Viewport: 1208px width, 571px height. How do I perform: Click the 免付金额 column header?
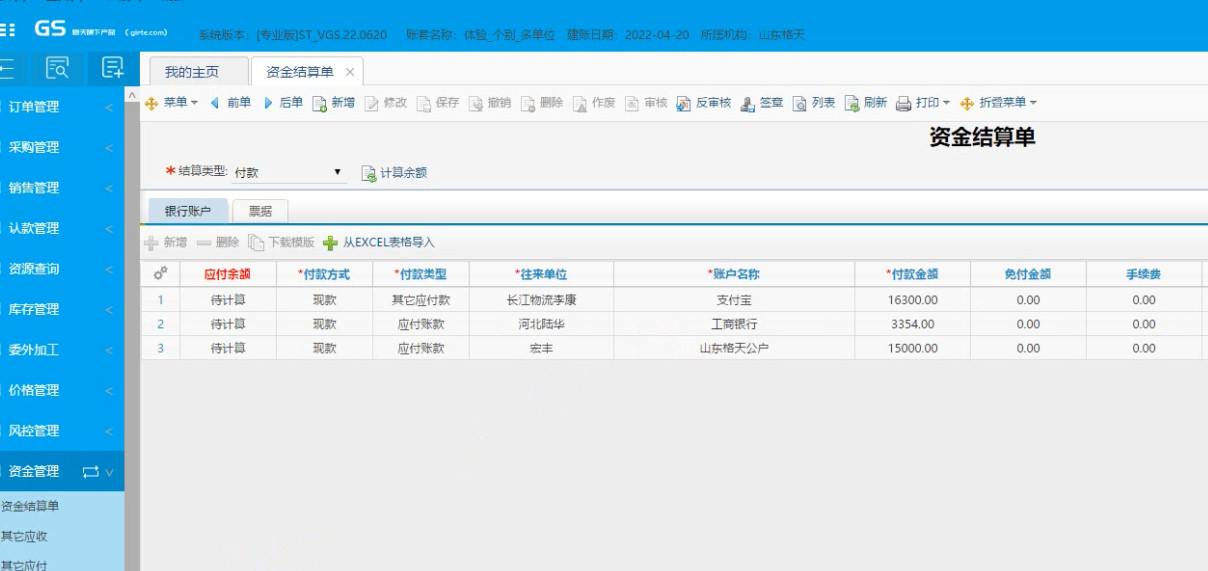(1028, 274)
